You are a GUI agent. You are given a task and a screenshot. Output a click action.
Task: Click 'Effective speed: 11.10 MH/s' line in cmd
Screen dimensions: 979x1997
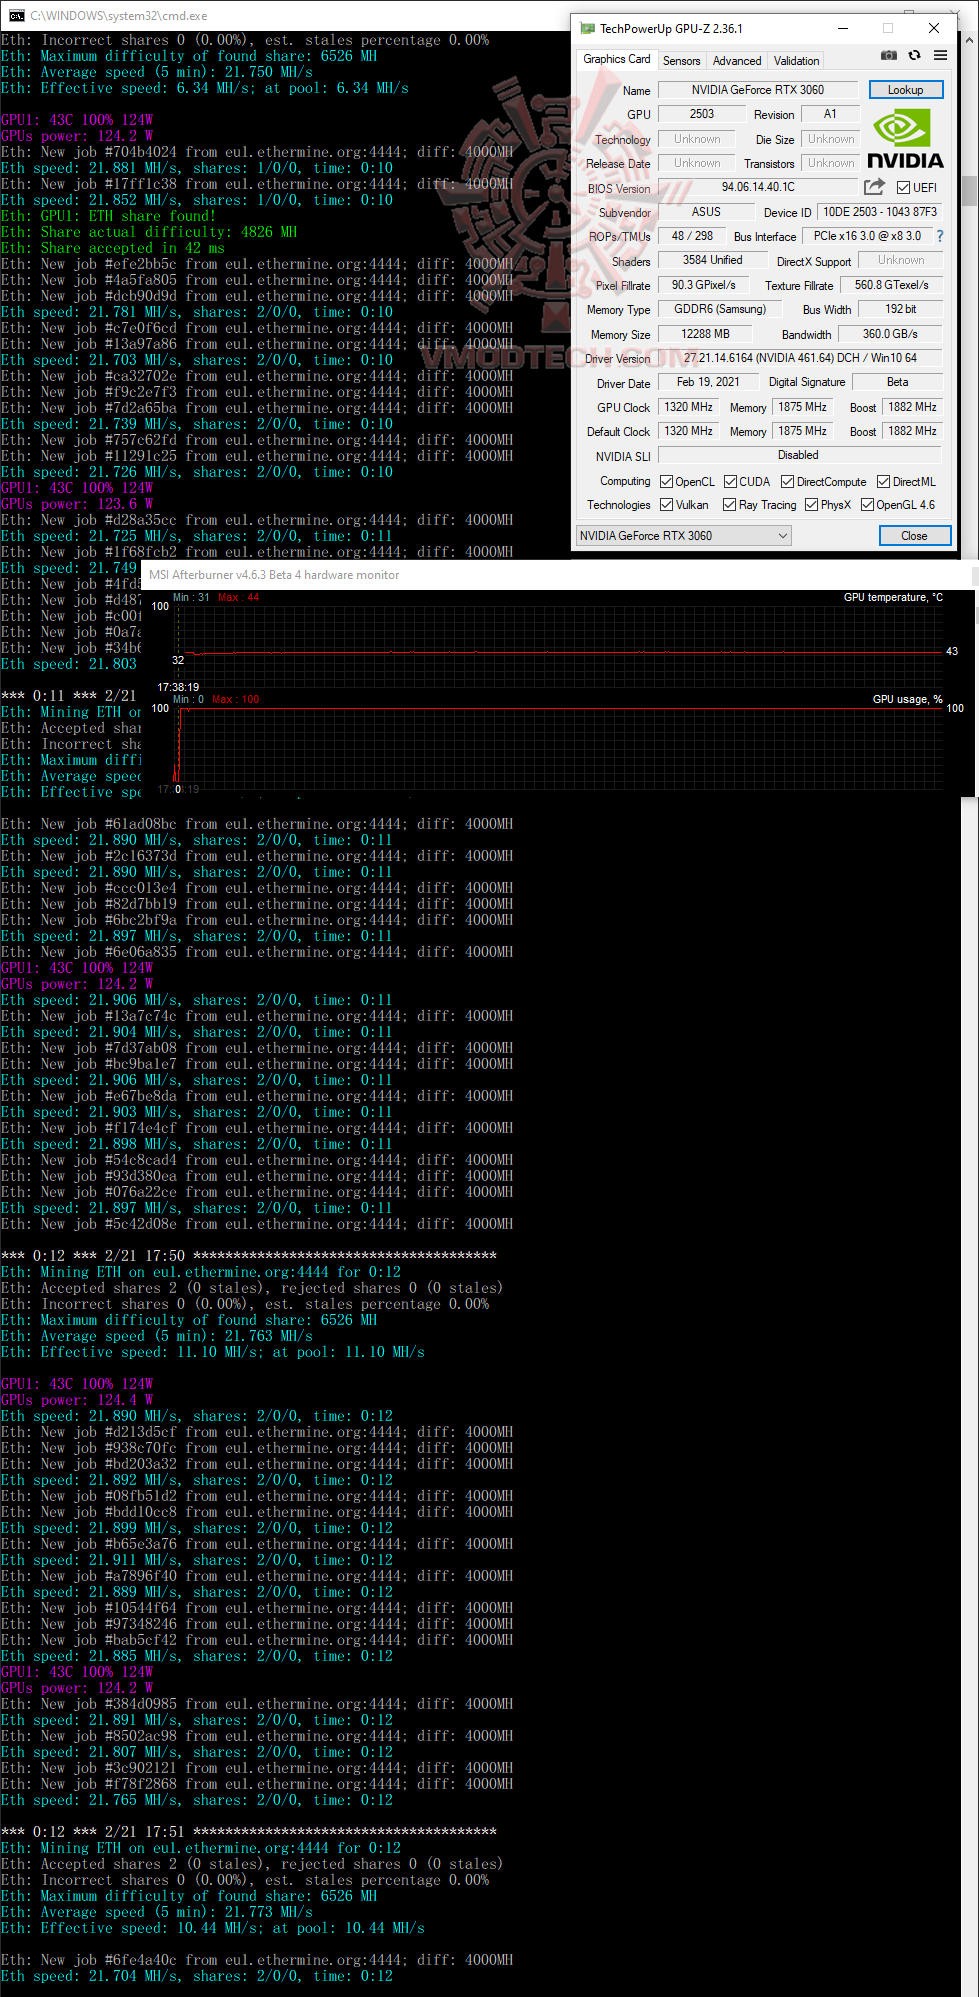(x=213, y=1352)
